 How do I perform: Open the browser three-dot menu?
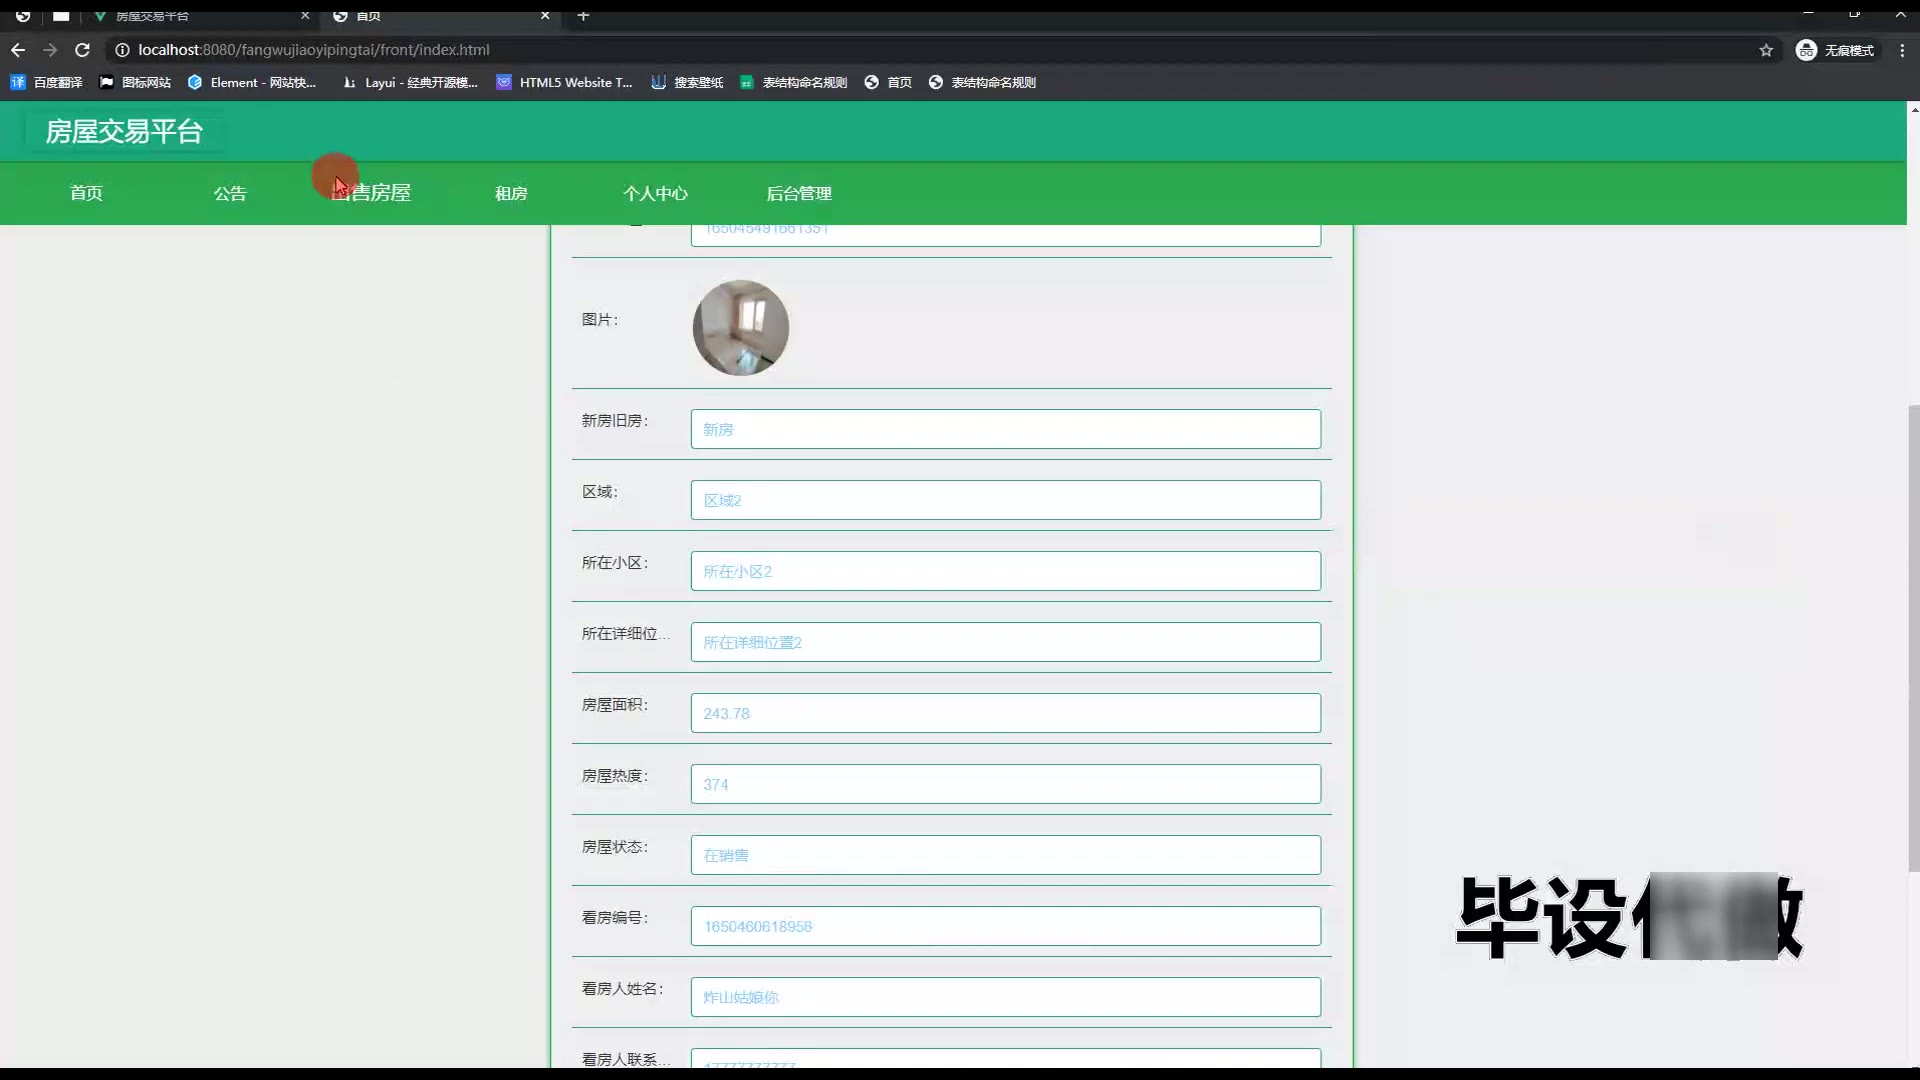tap(1902, 50)
